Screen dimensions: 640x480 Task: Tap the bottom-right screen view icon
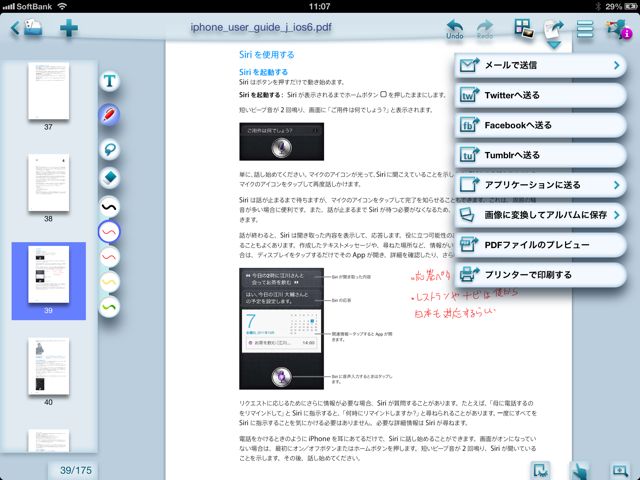point(620,471)
